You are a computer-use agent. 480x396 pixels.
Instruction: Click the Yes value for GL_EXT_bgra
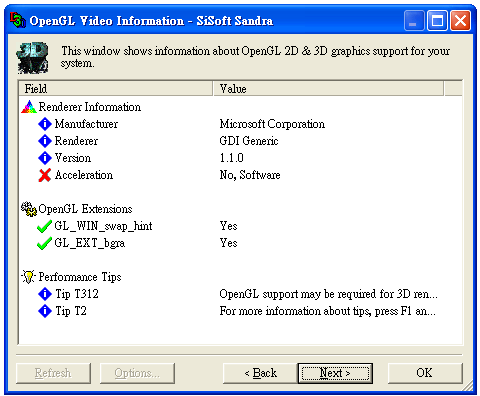[228, 243]
